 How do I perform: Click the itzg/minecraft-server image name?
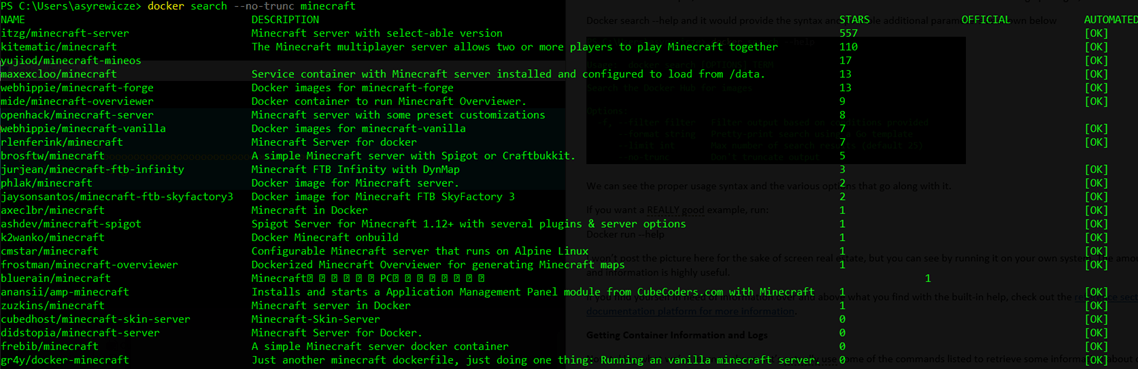[x=65, y=33]
